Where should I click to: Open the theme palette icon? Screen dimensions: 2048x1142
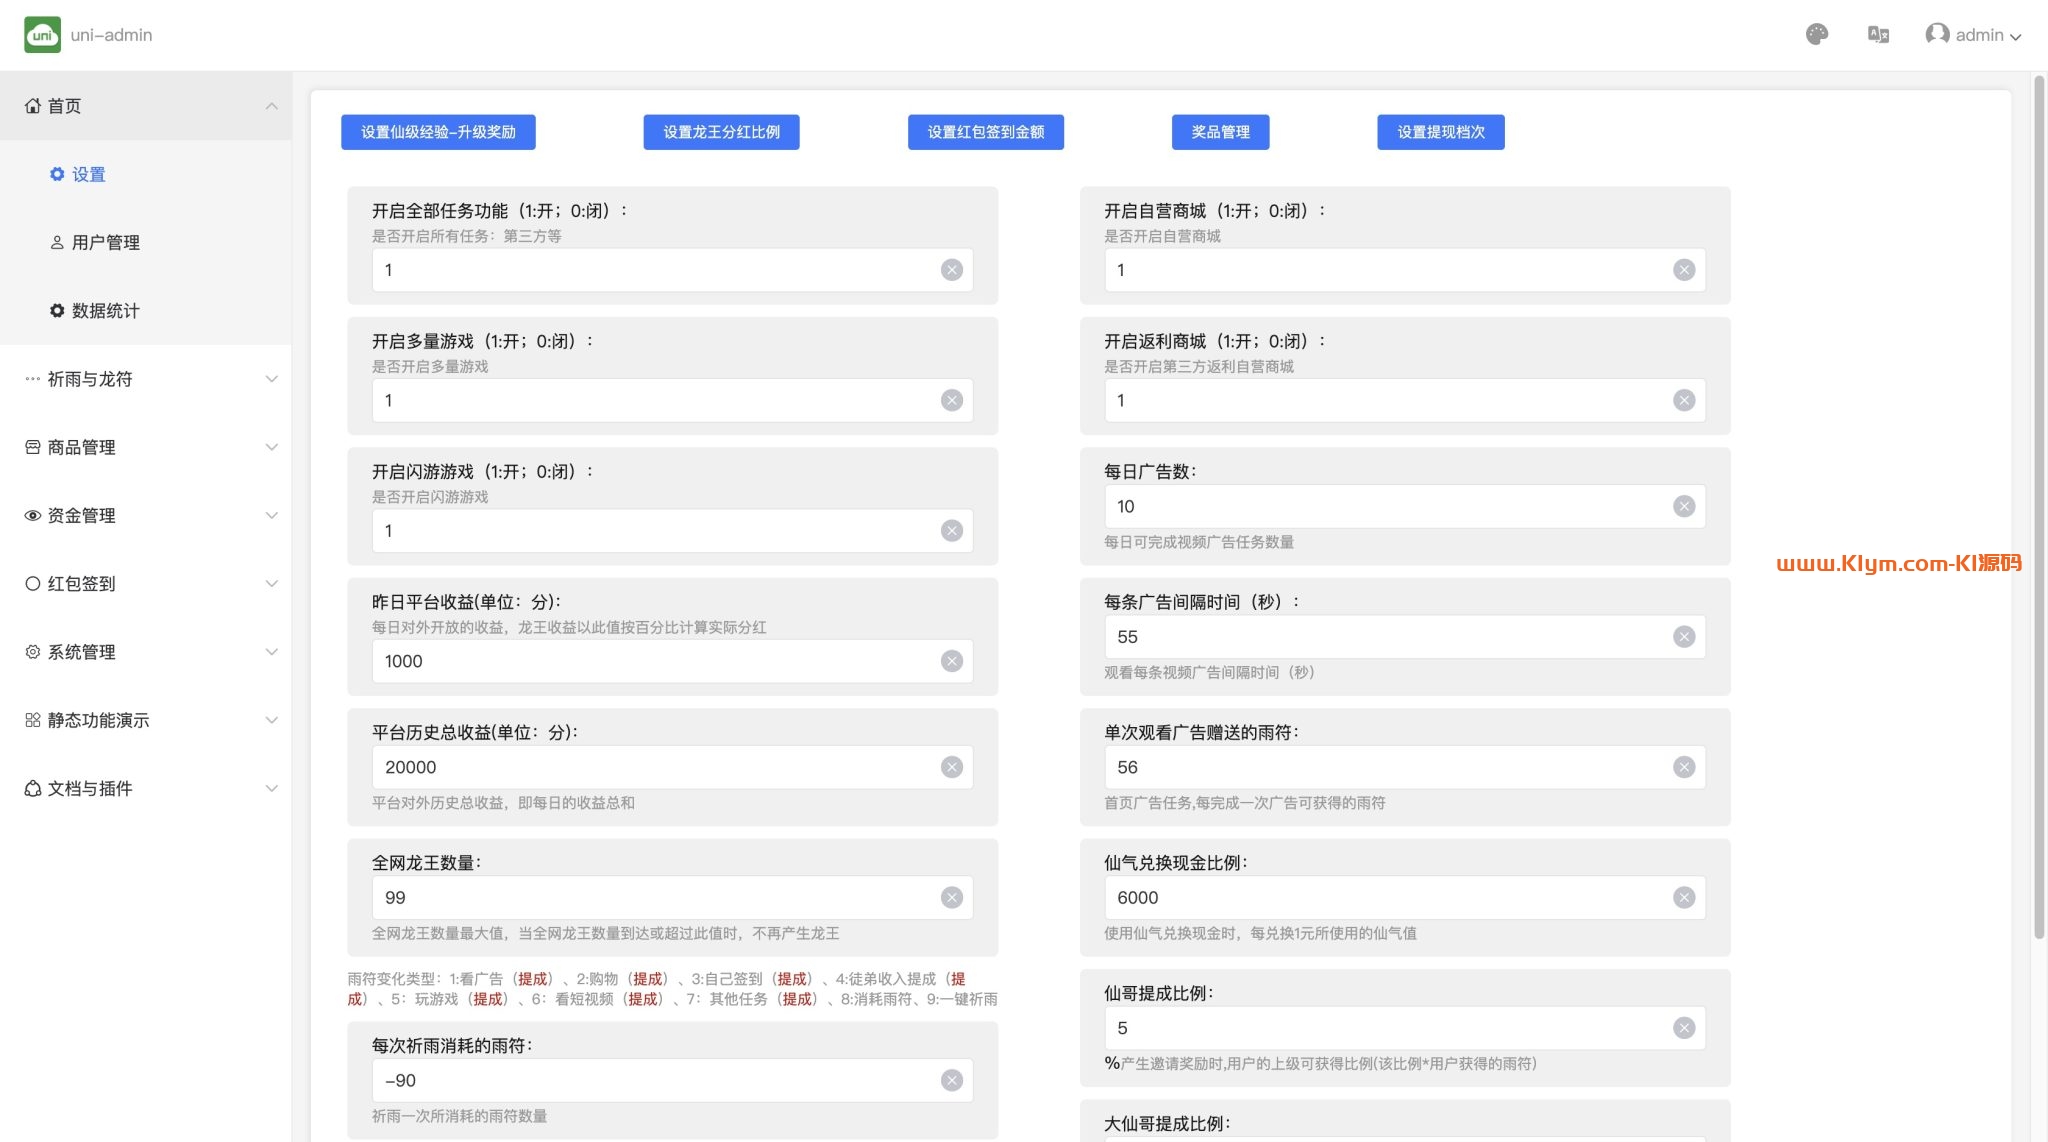tap(1817, 35)
